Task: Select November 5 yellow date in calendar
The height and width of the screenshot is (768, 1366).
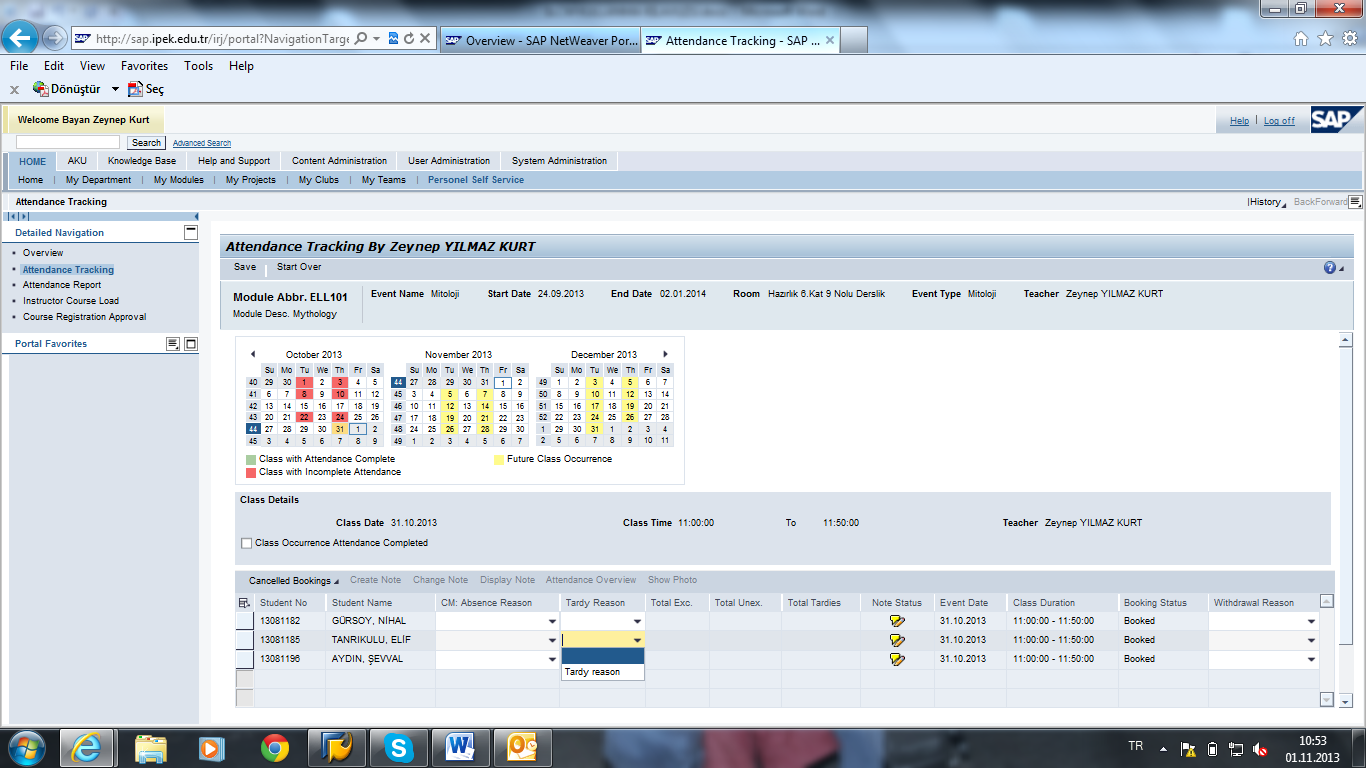Action: (x=449, y=394)
